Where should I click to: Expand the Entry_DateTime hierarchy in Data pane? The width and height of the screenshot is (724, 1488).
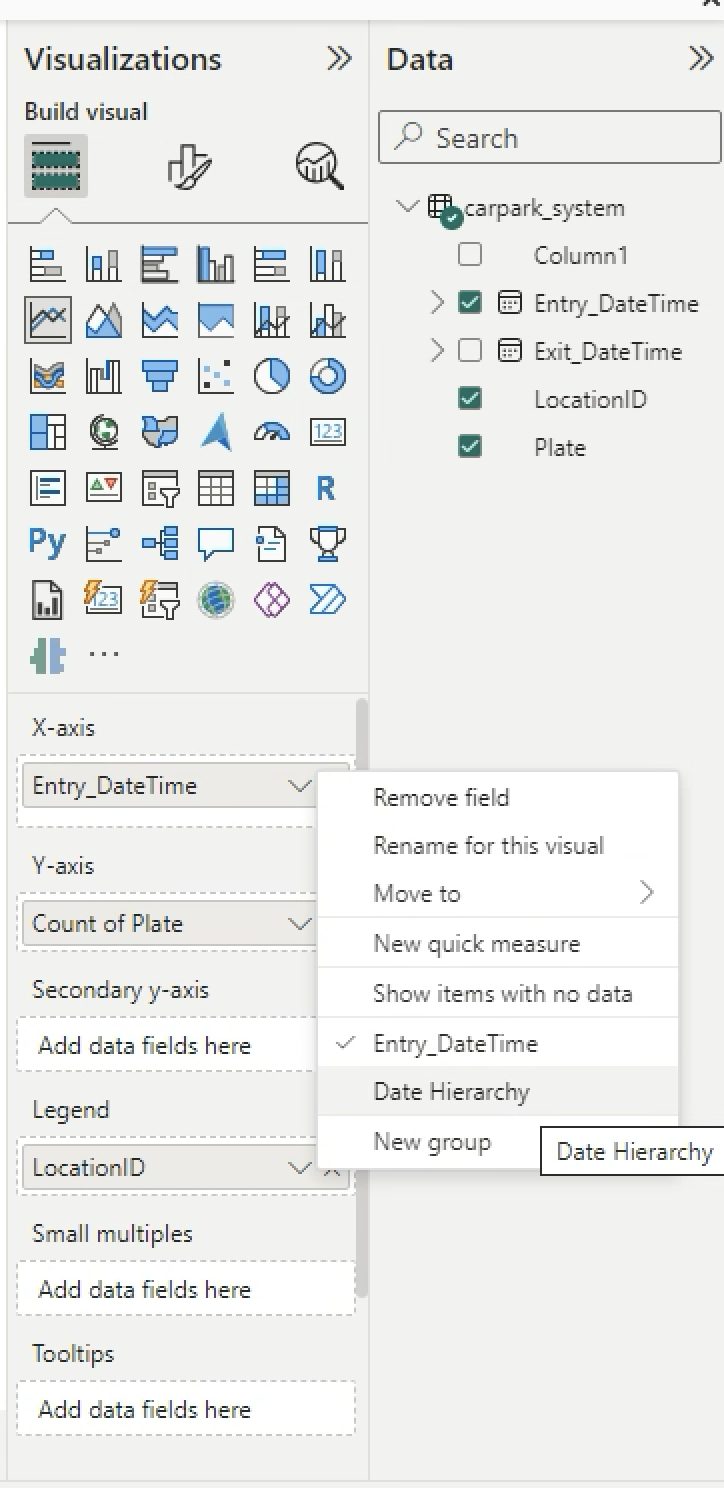(436, 302)
